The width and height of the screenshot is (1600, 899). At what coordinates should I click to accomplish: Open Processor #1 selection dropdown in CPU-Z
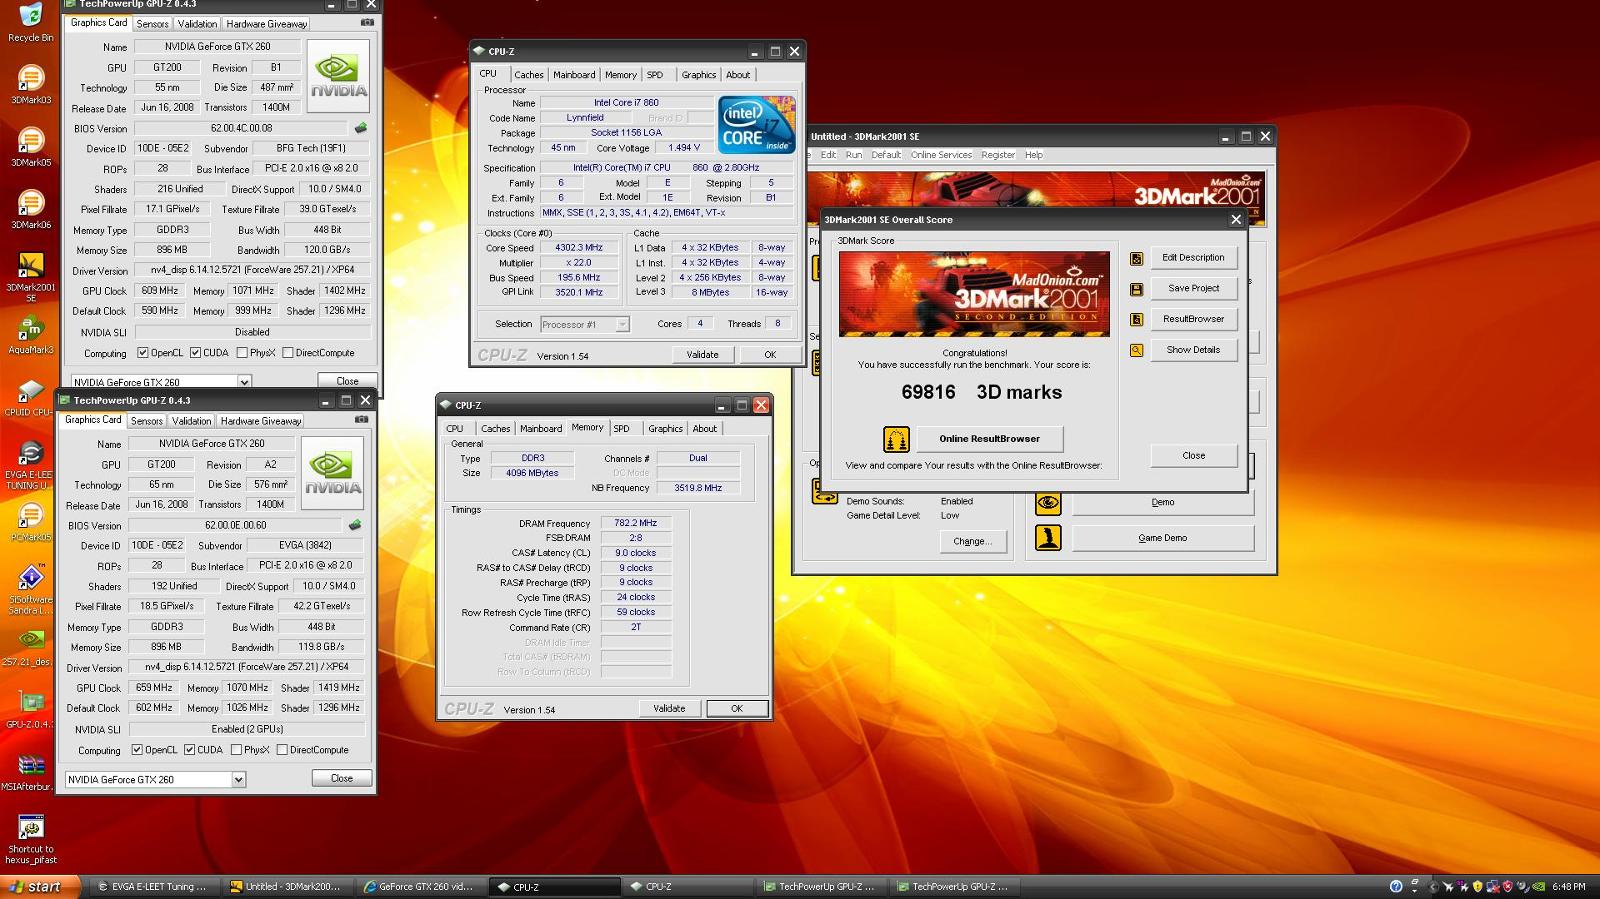coord(622,324)
